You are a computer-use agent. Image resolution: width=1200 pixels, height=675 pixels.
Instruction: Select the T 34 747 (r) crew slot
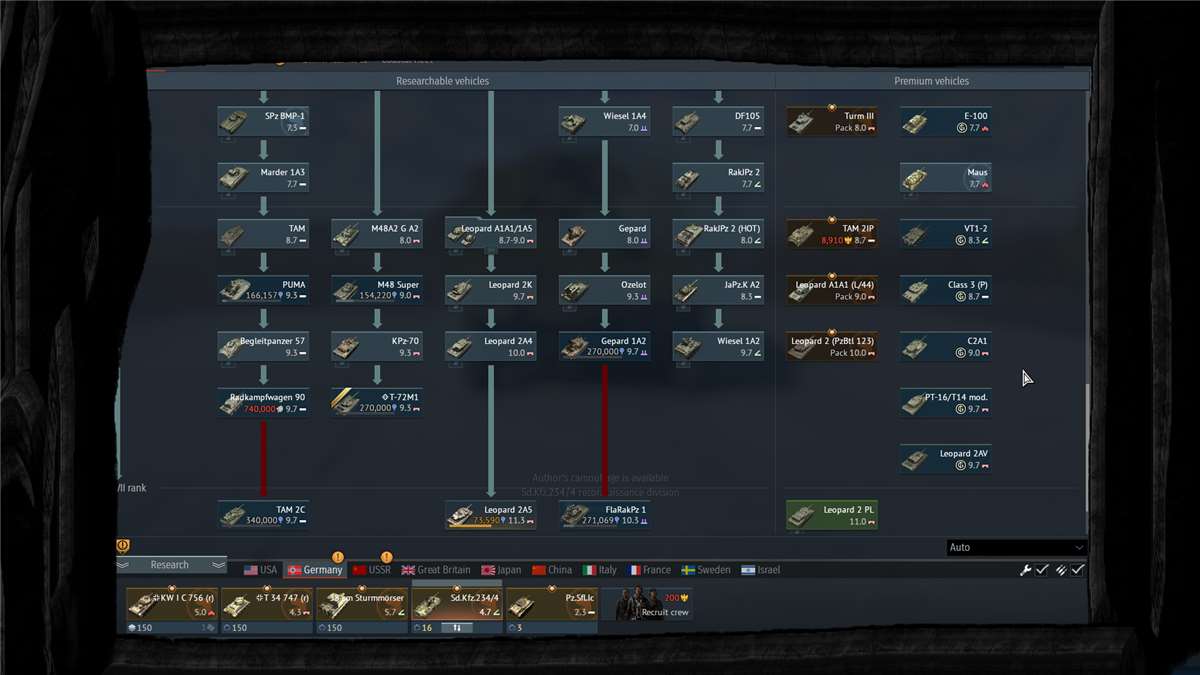click(267, 611)
